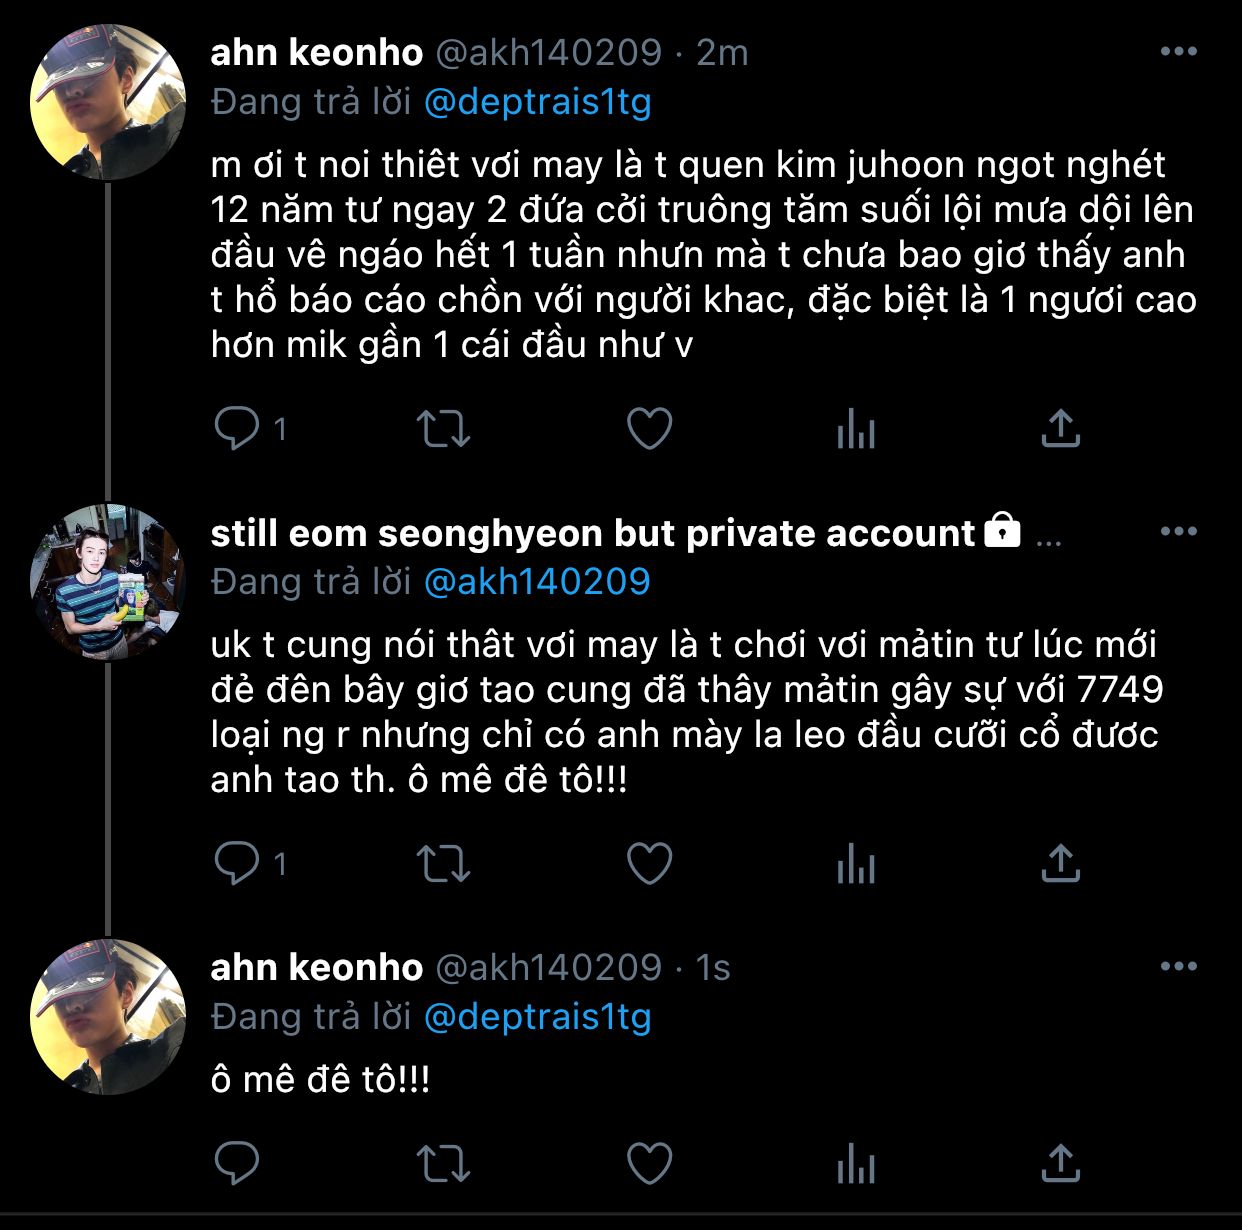Reply to eom seonghyeon's tweet

[238, 863]
